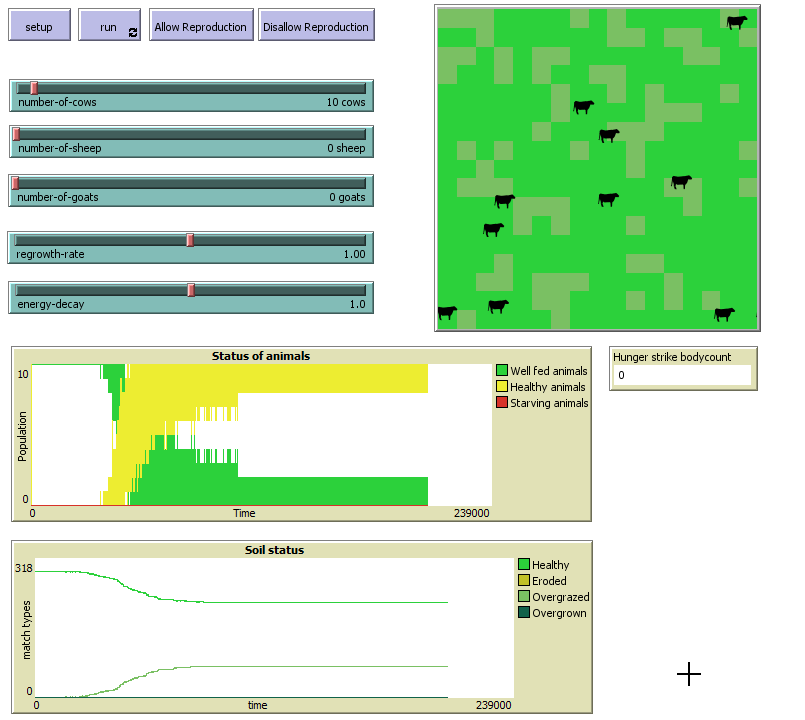Viewport: 805px width, 720px height.
Task: Start the simulation with the run button
Action: click(x=109, y=26)
